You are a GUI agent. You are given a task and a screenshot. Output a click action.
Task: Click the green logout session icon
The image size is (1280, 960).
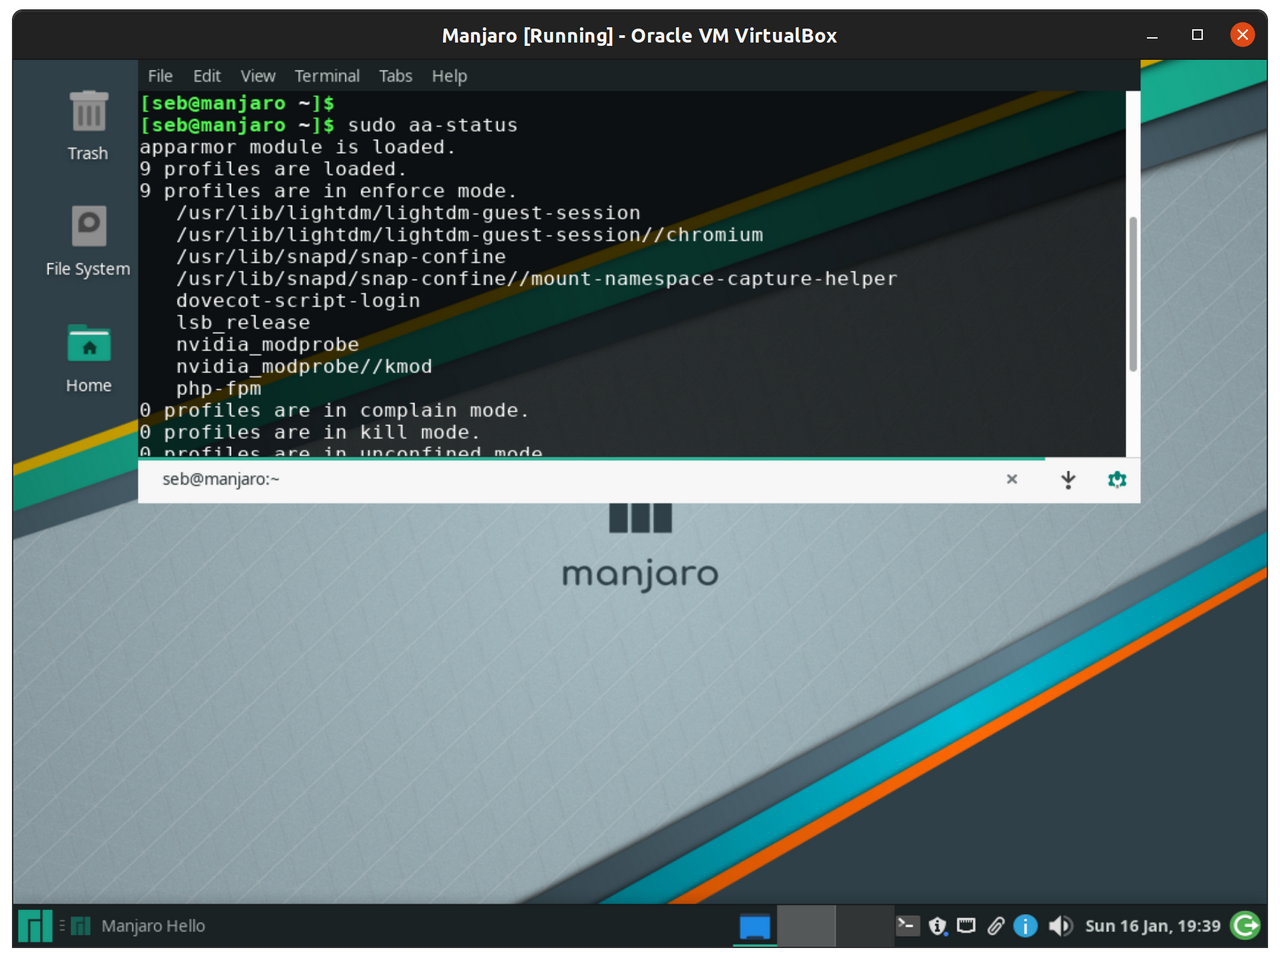pyautogui.click(x=1246, y=926)
